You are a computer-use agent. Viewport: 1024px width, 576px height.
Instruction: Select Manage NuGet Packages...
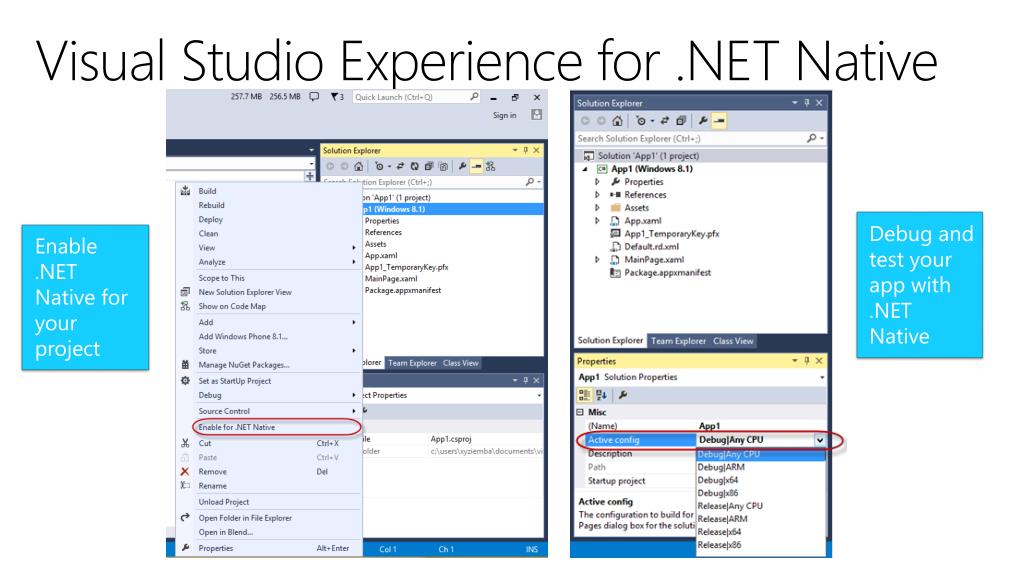pos(244,365)
